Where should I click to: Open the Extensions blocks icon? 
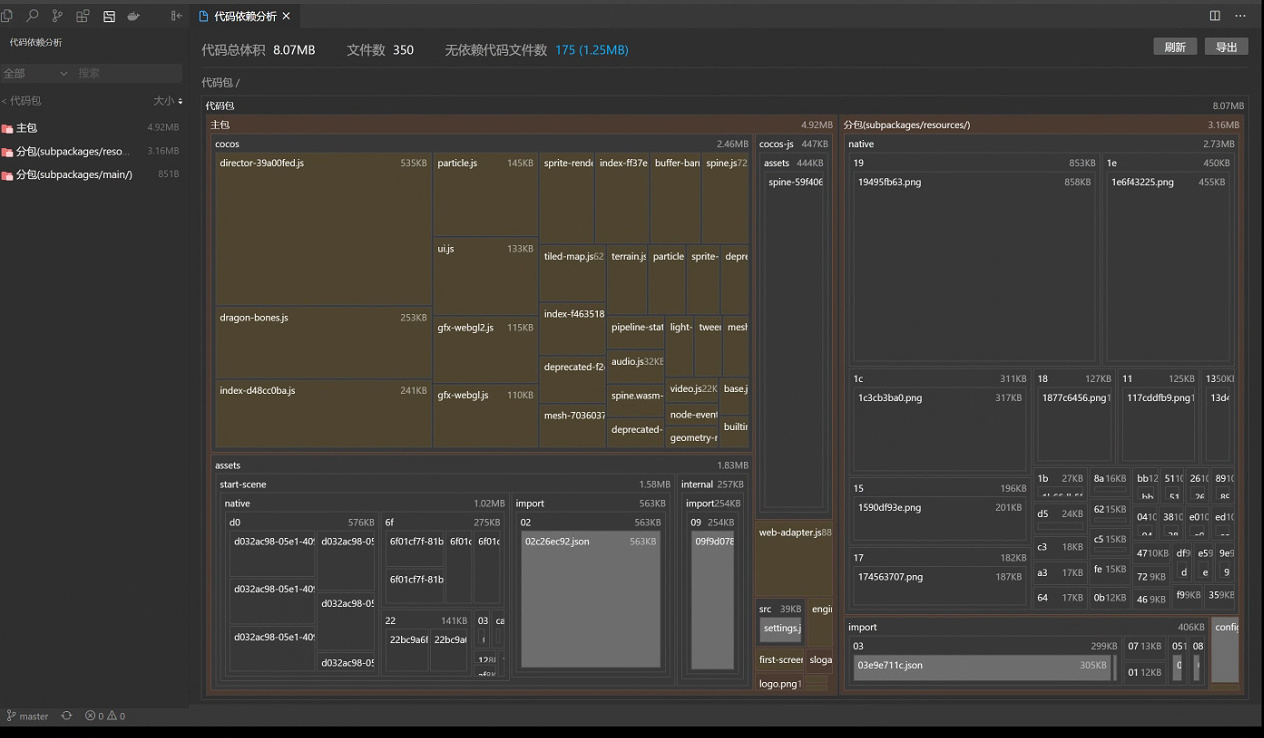coord(83,16)
